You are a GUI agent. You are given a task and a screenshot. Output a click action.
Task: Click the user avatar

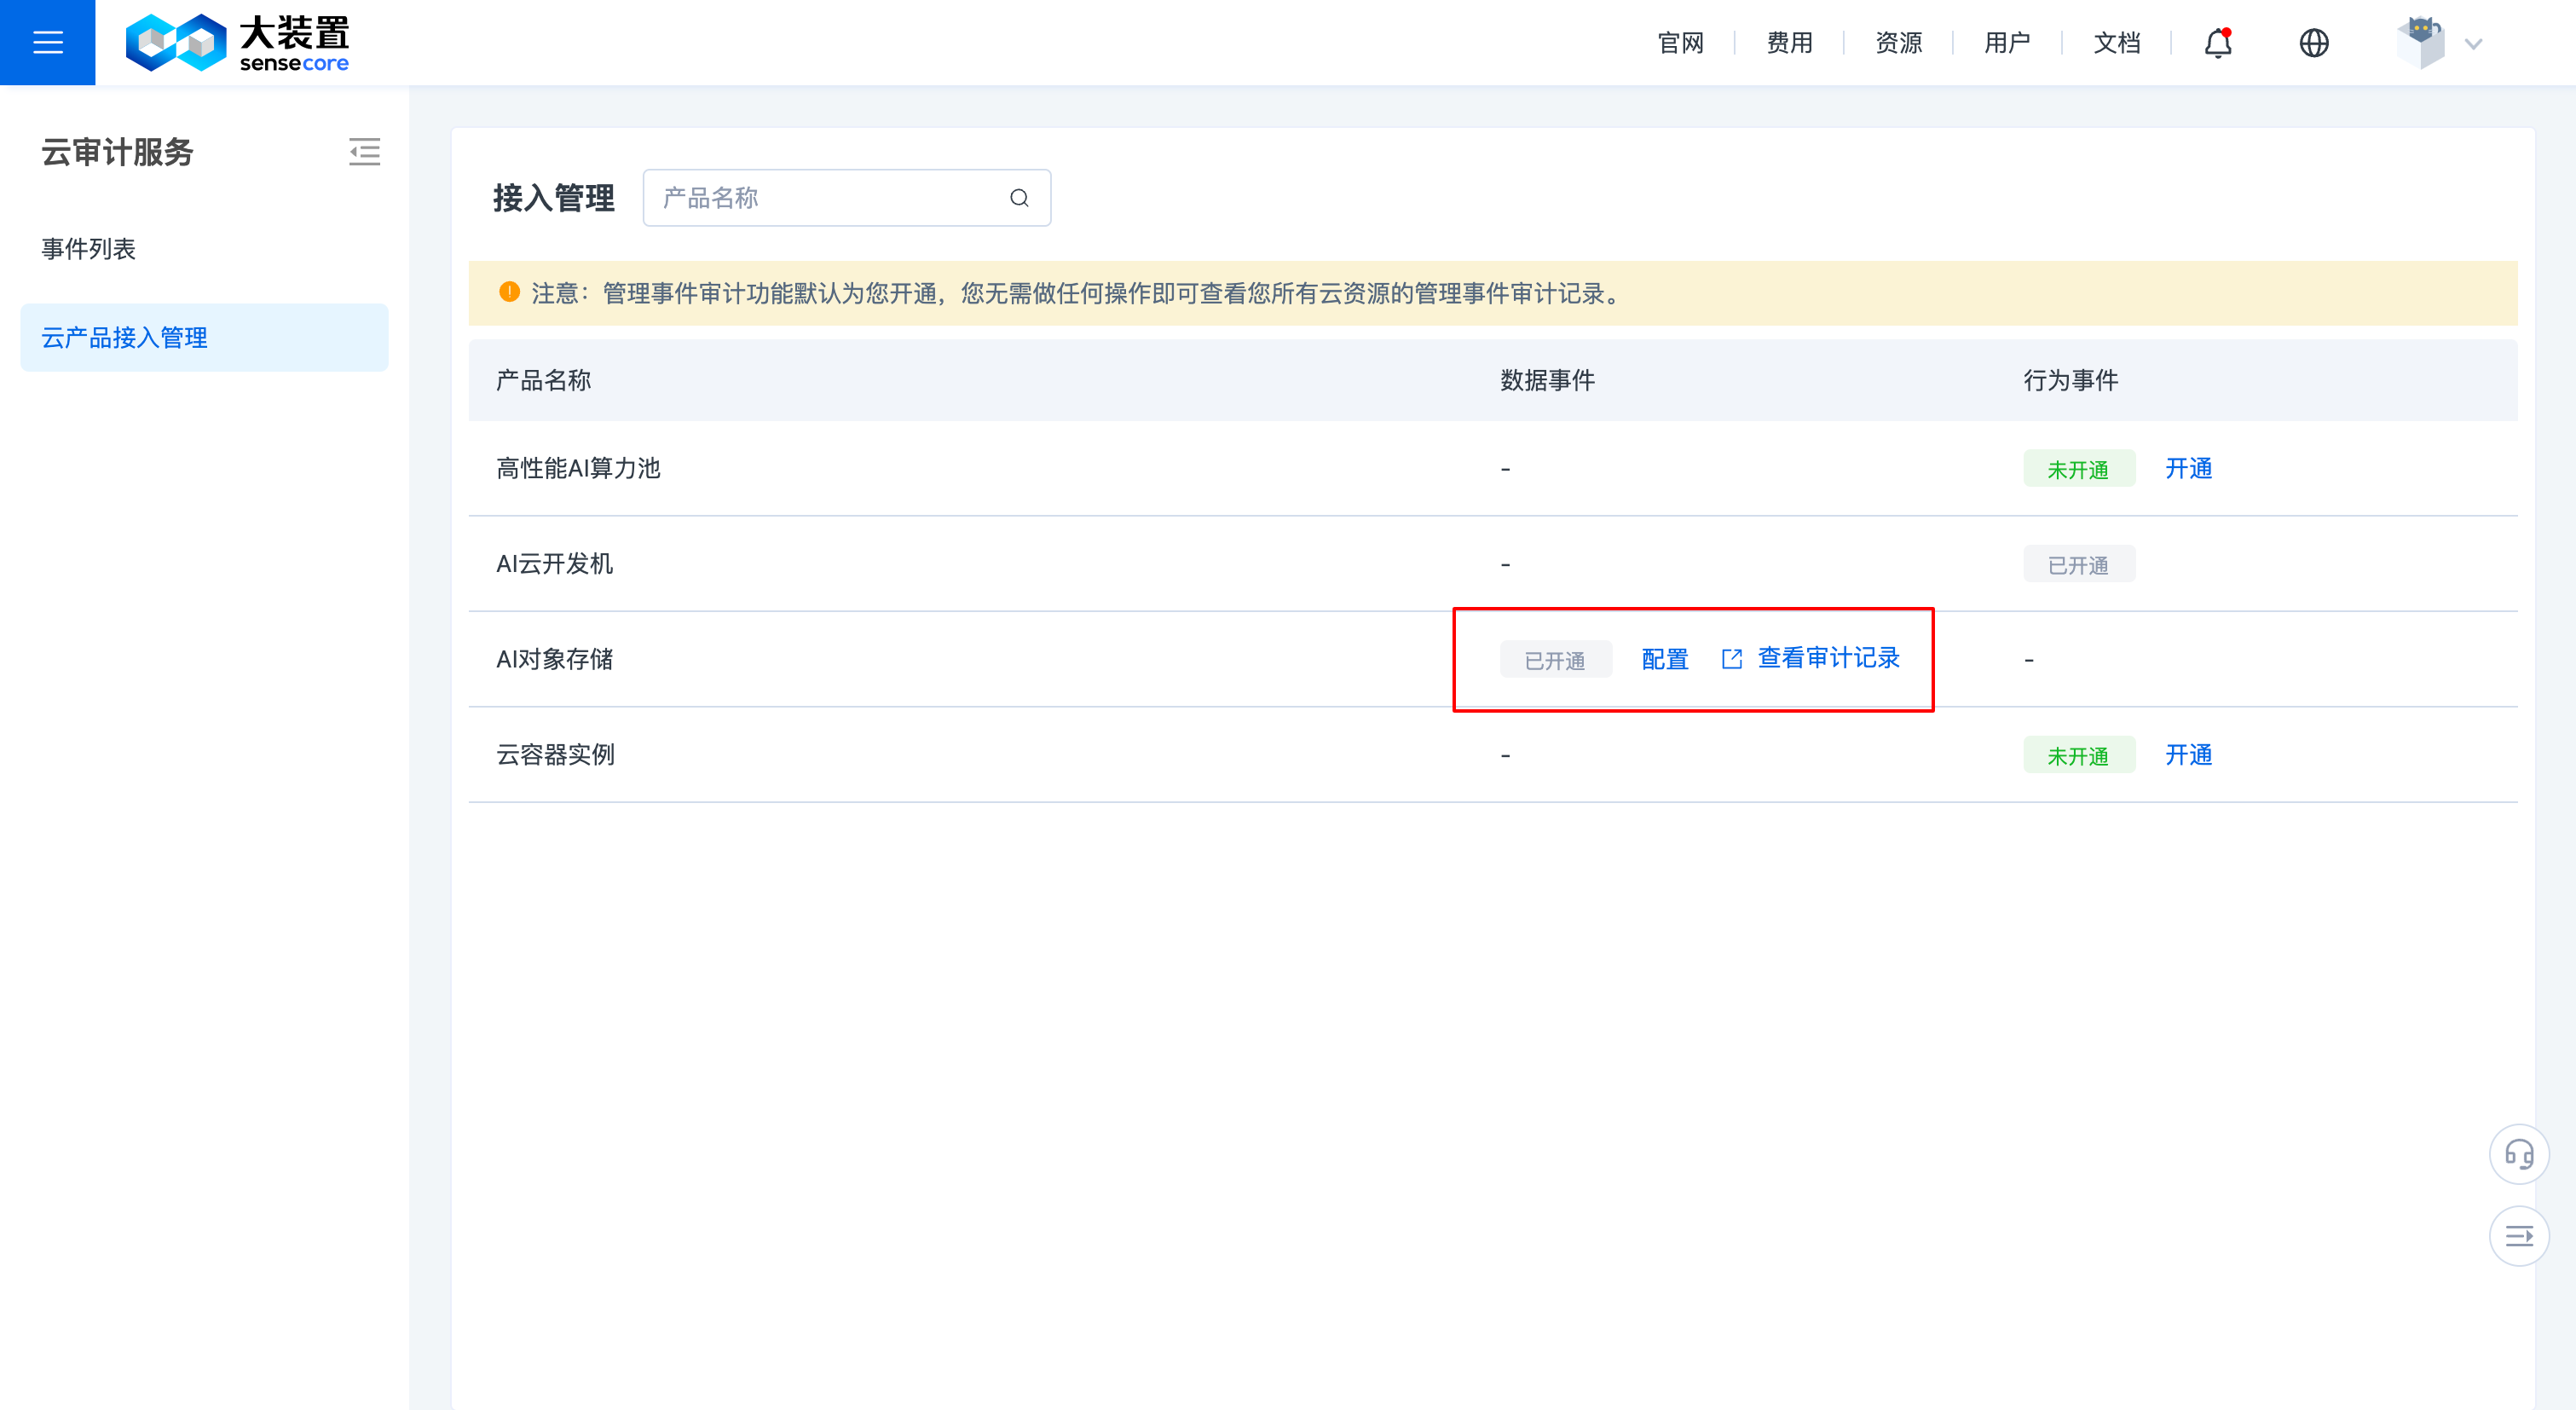[x=2420, y=43]
